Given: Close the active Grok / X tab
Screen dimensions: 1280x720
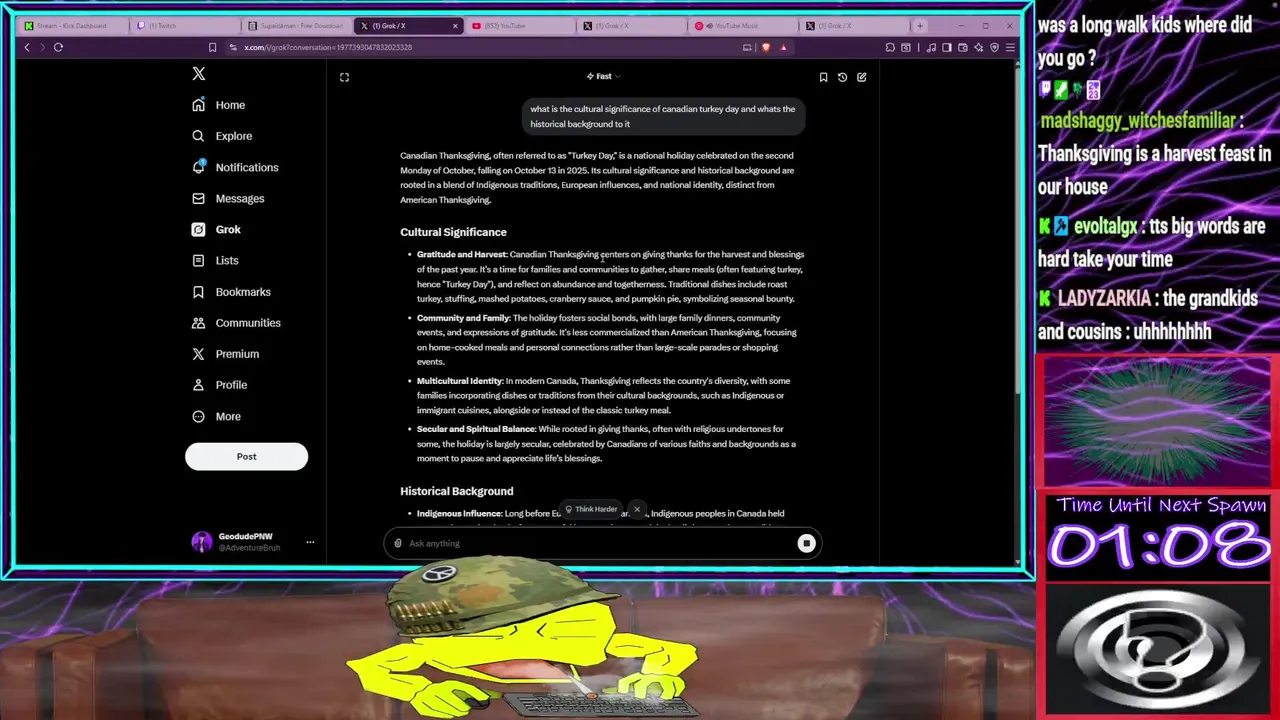Looking at the screenshot, I should click(x=455, y=26).
